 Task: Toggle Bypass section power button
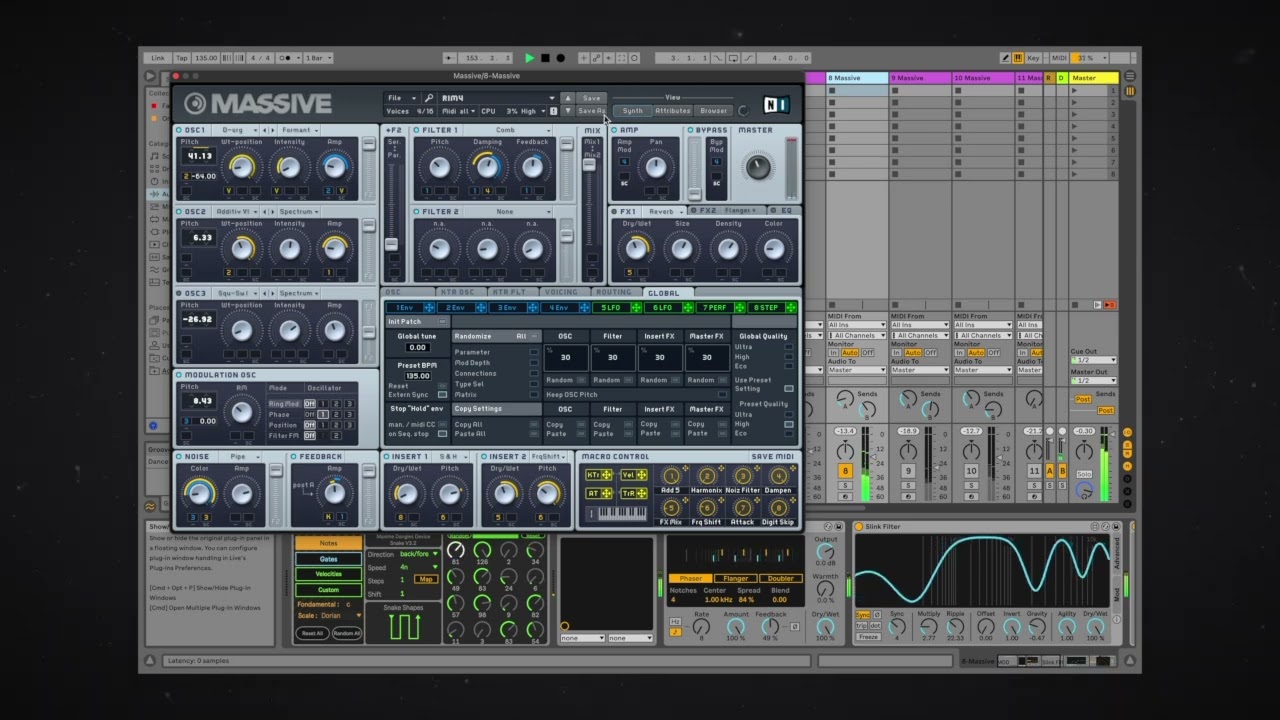pyautogui.click(x=691, y=130)
